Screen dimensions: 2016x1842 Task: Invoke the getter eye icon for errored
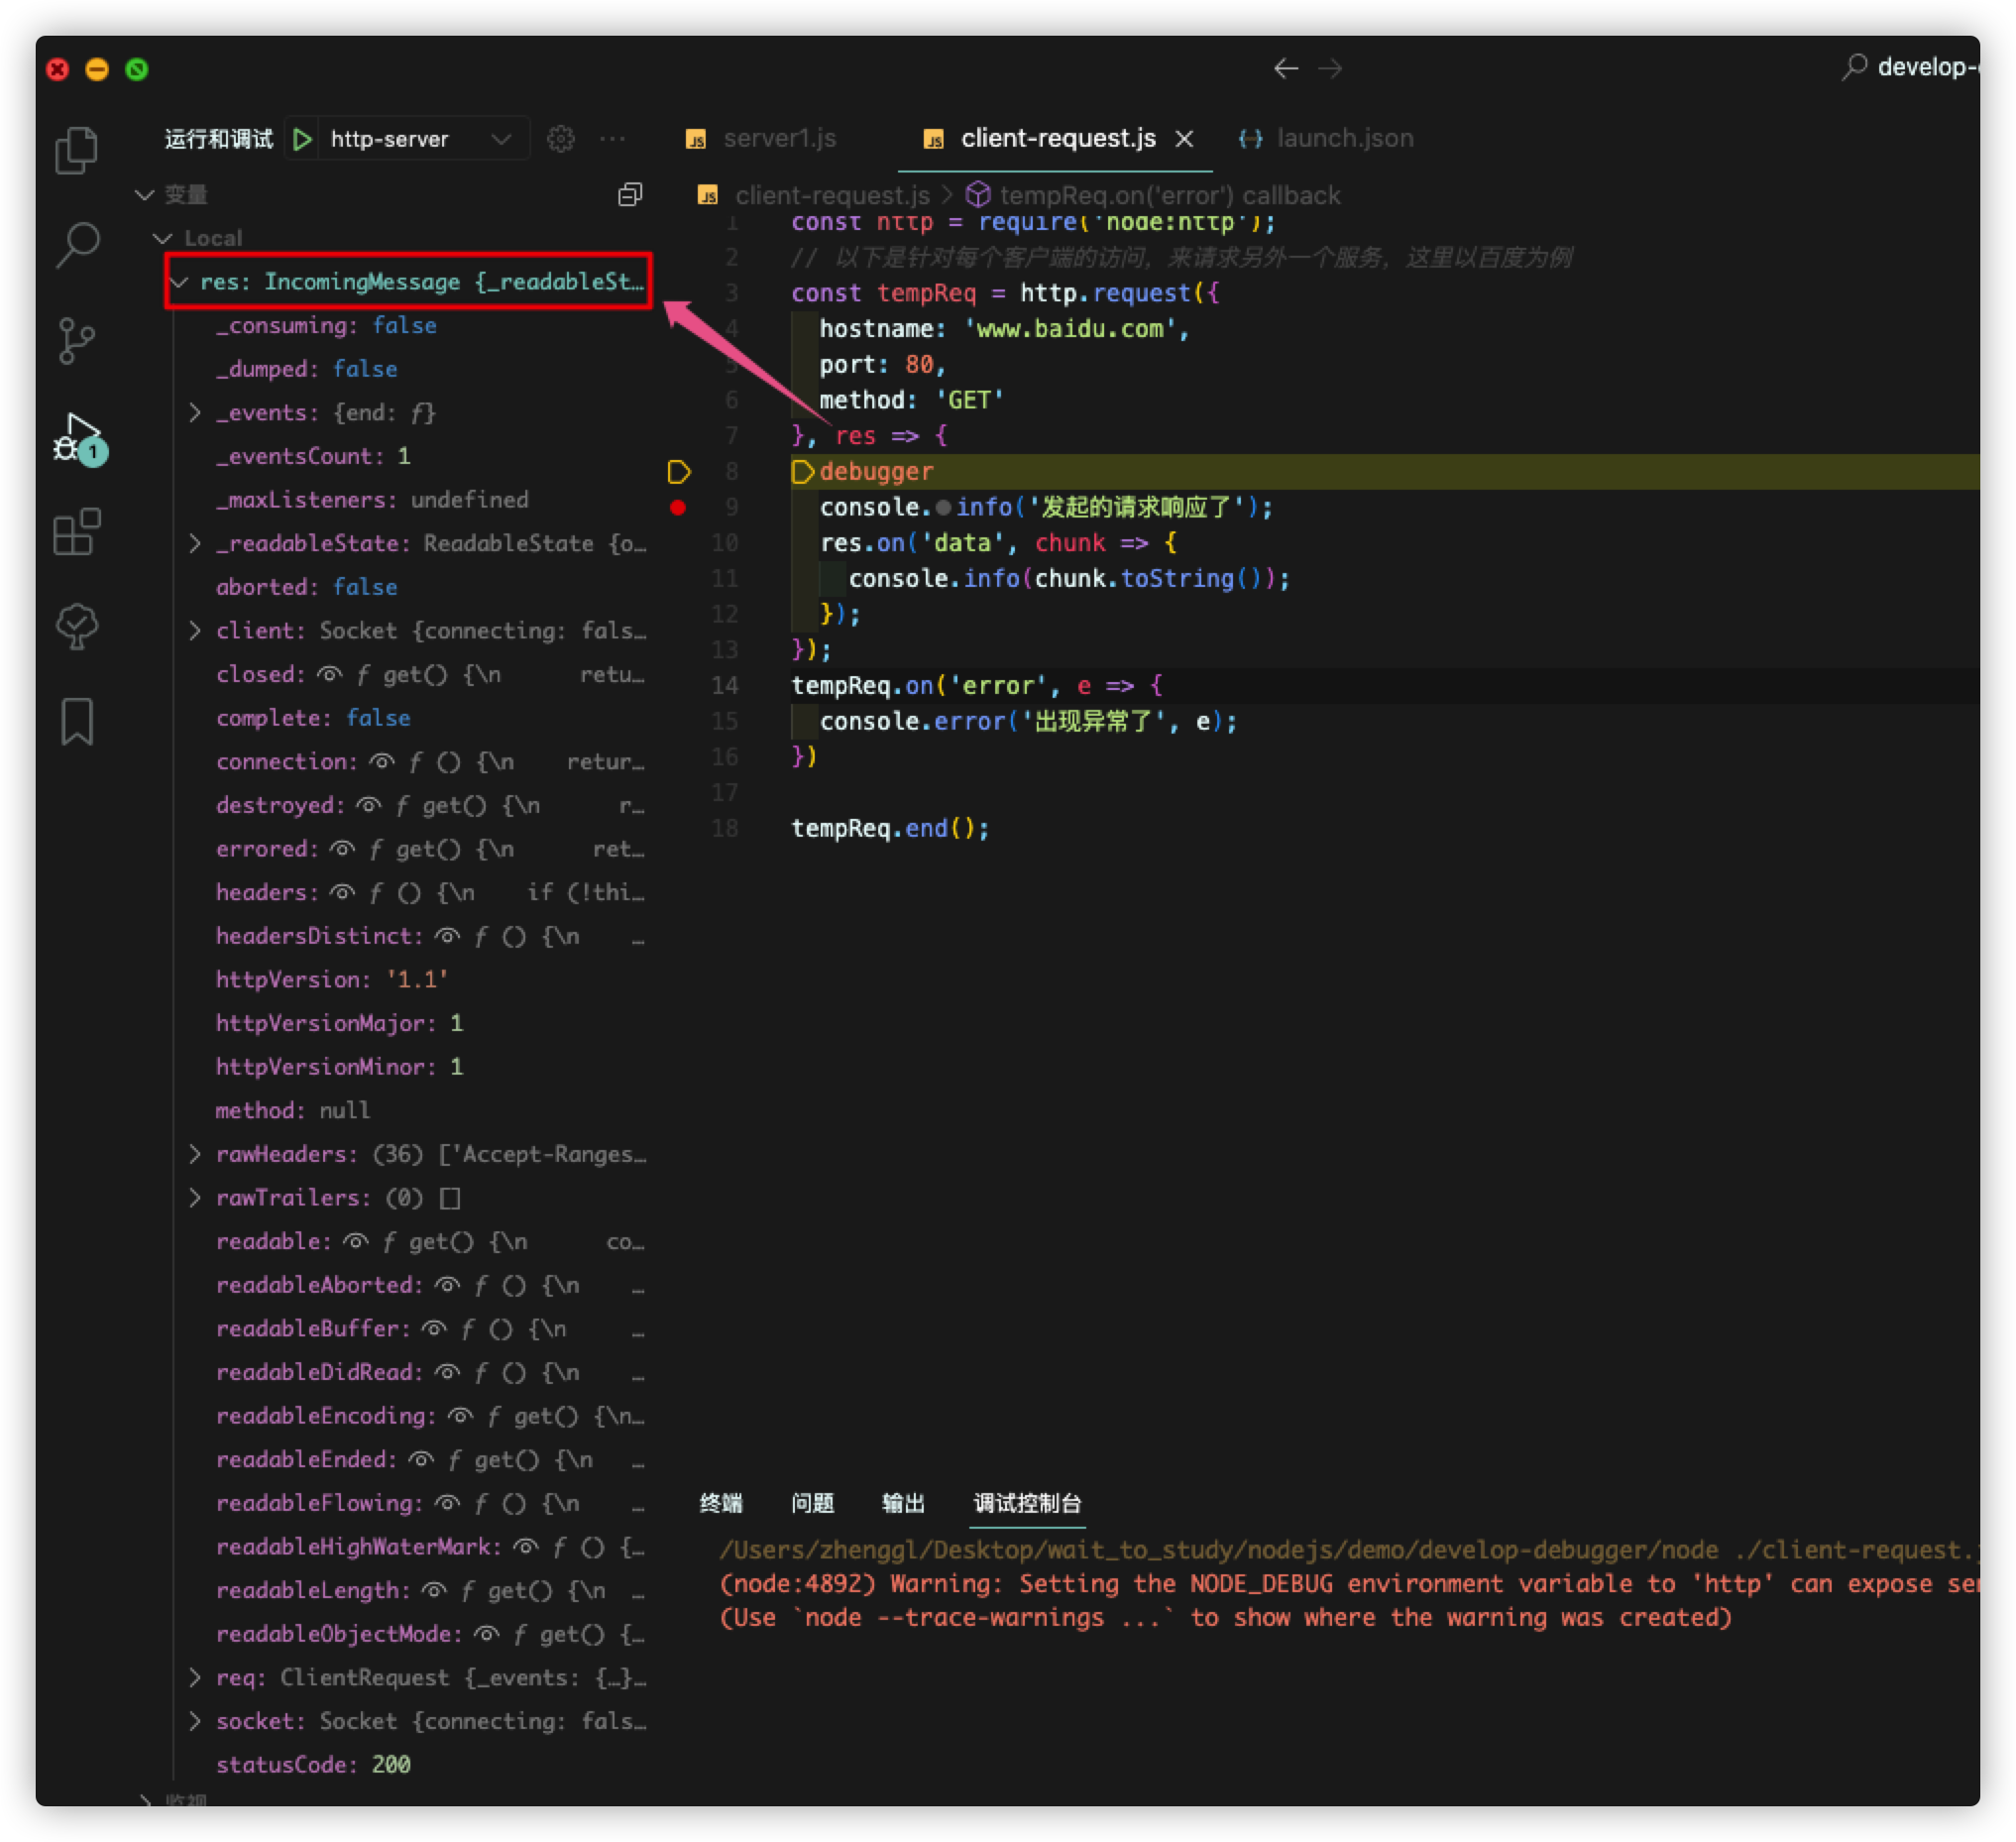tap(343, 849)
